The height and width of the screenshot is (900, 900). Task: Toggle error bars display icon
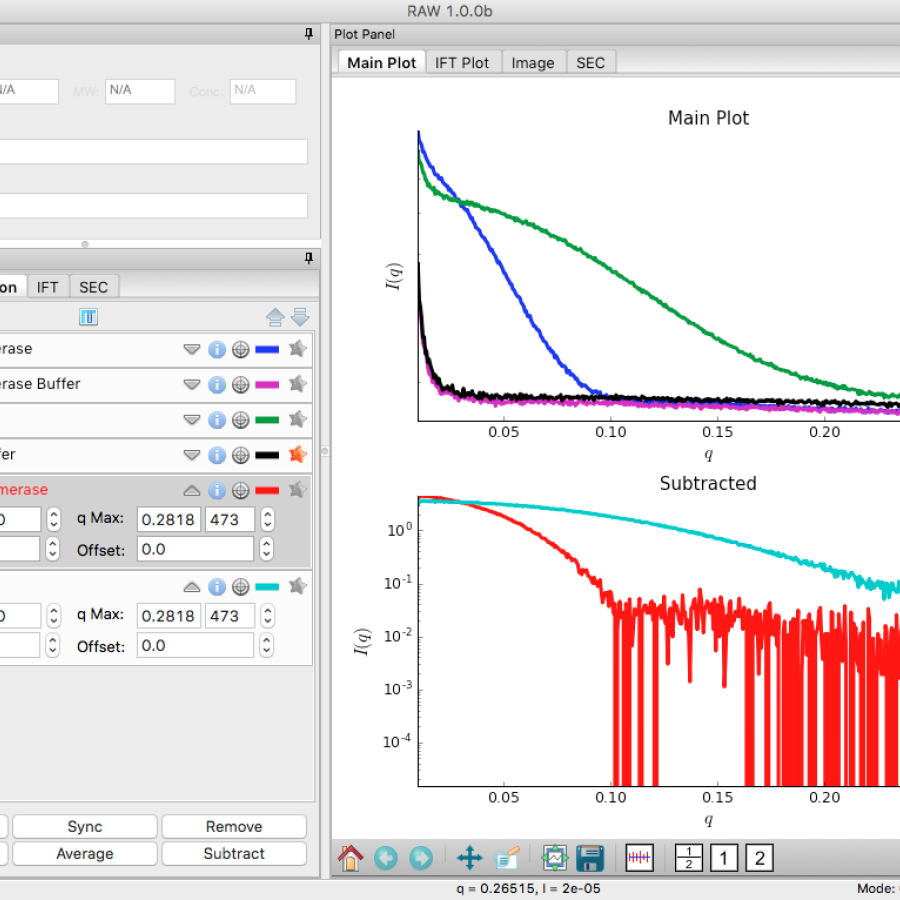point(639,859)
